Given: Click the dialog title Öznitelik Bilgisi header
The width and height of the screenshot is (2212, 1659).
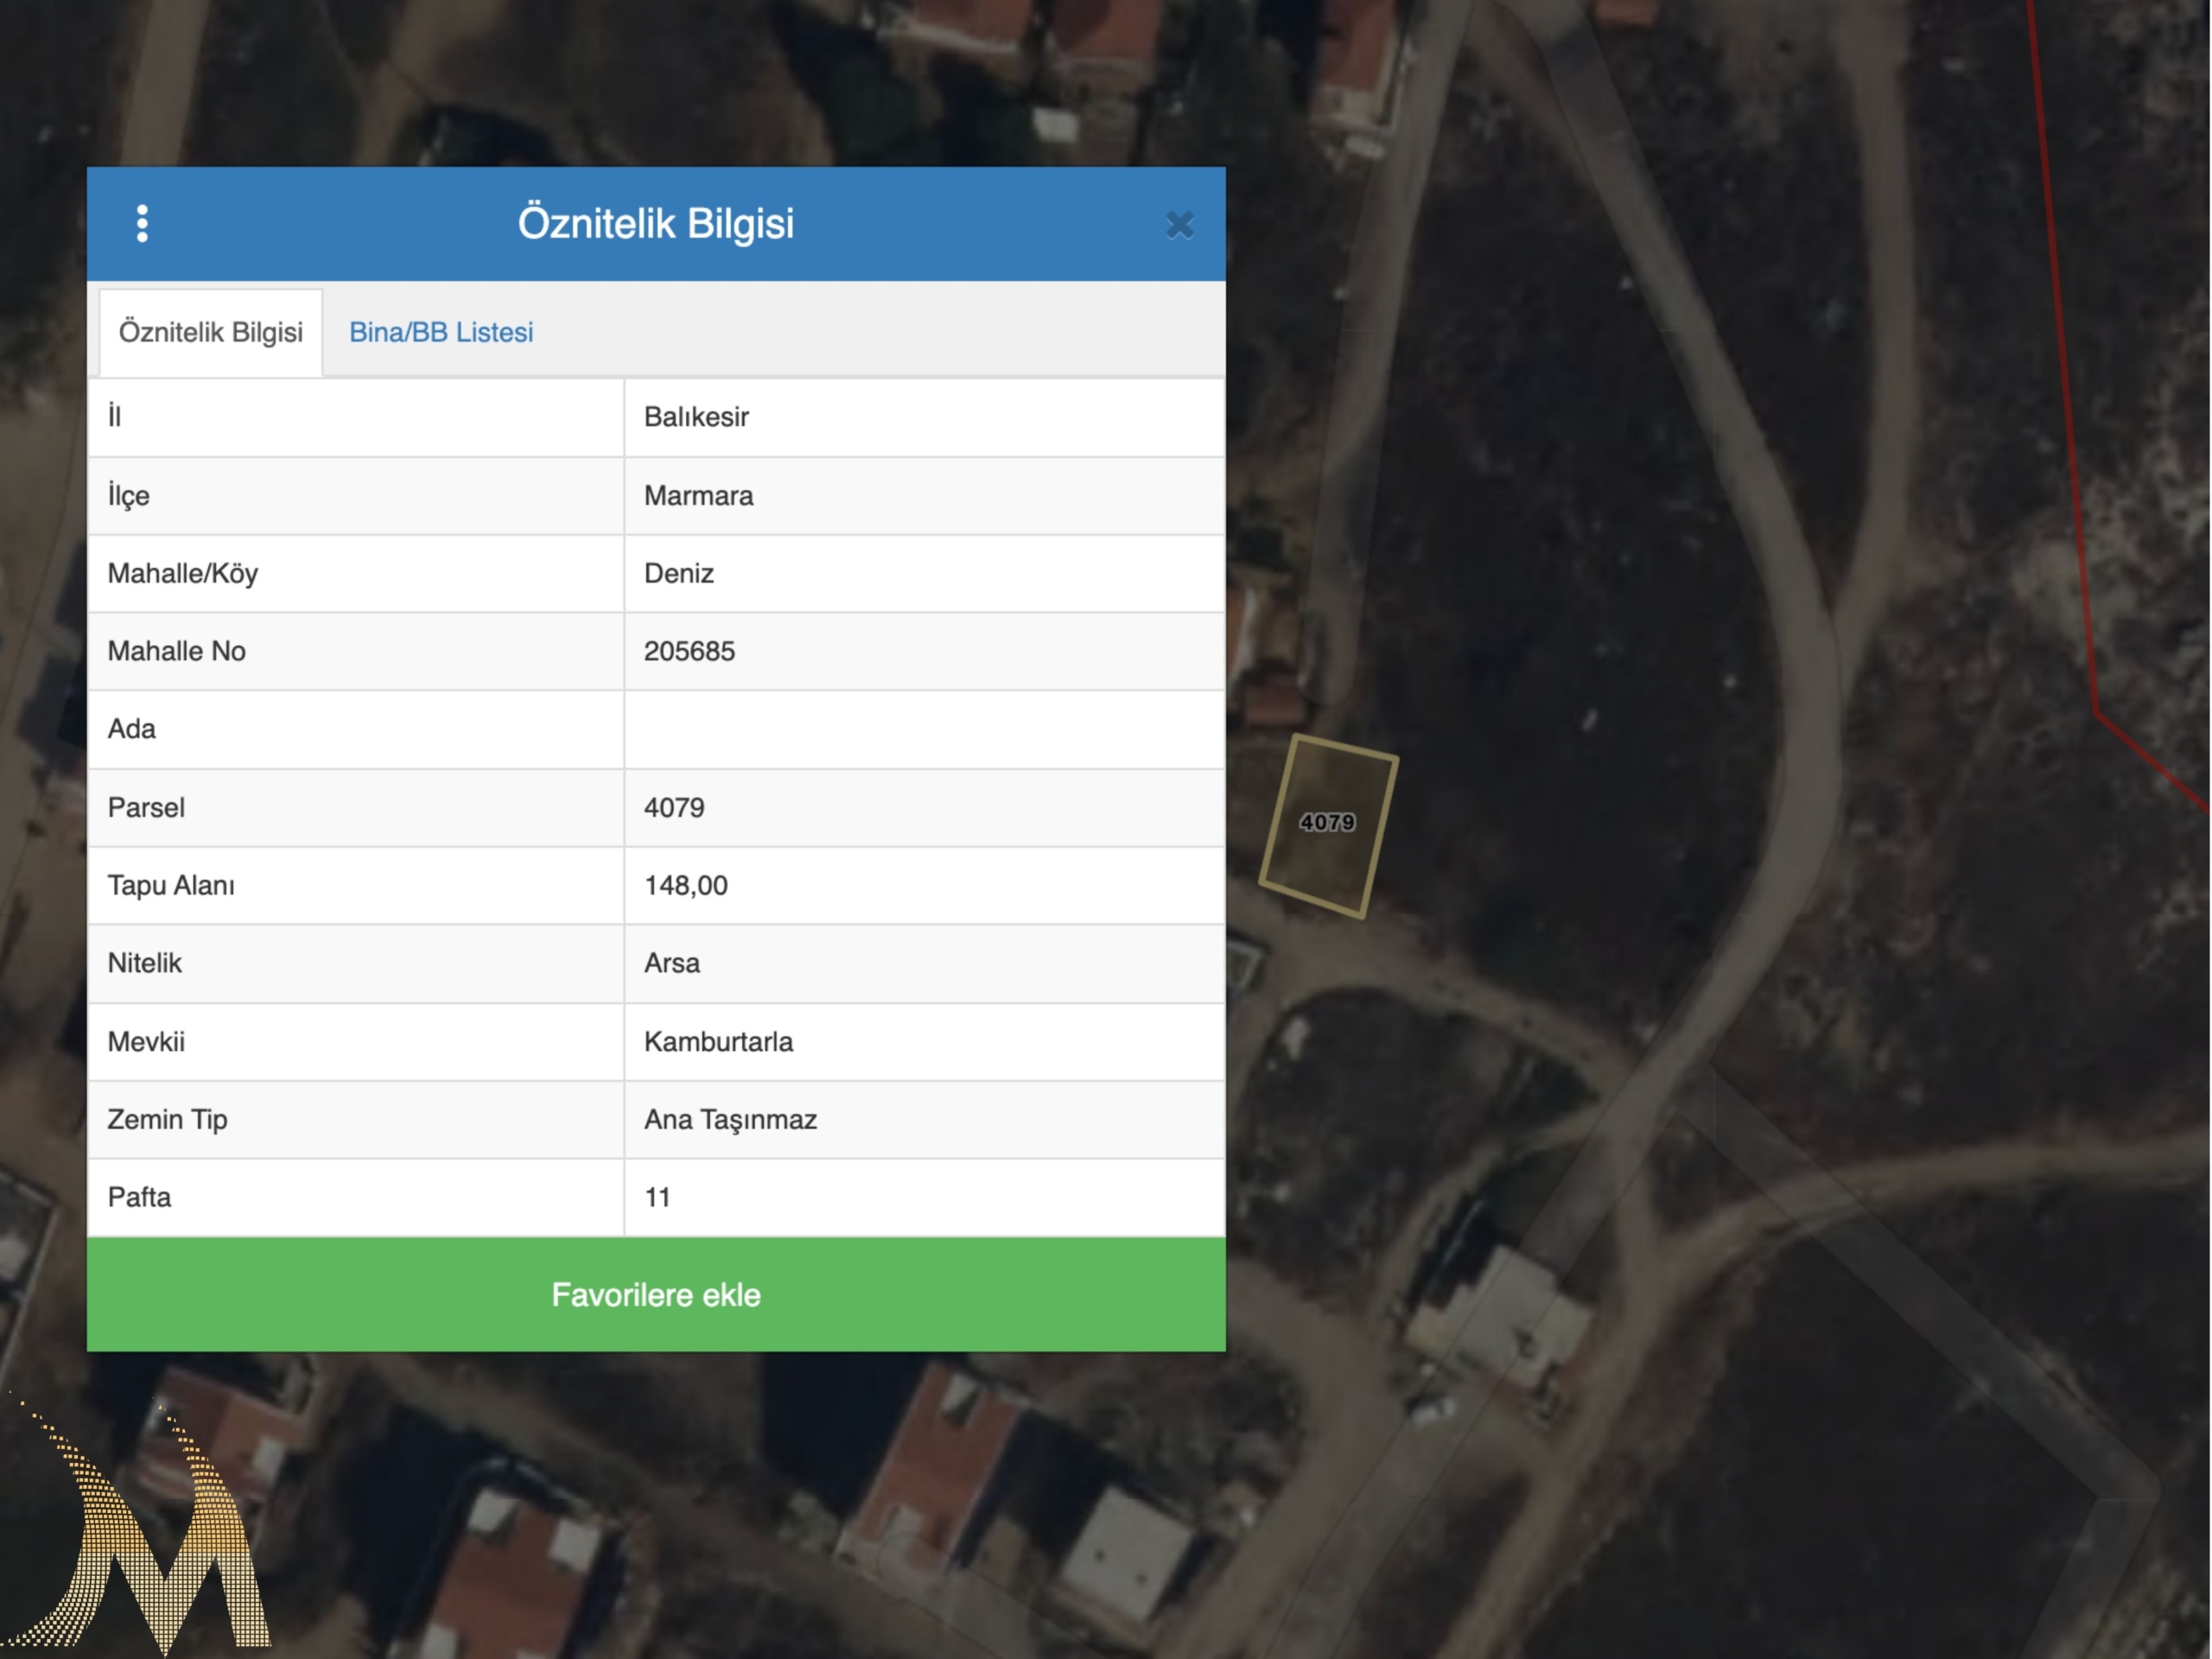Looking at the screenshot, I should pyautogui.click(x=656, y=223).
